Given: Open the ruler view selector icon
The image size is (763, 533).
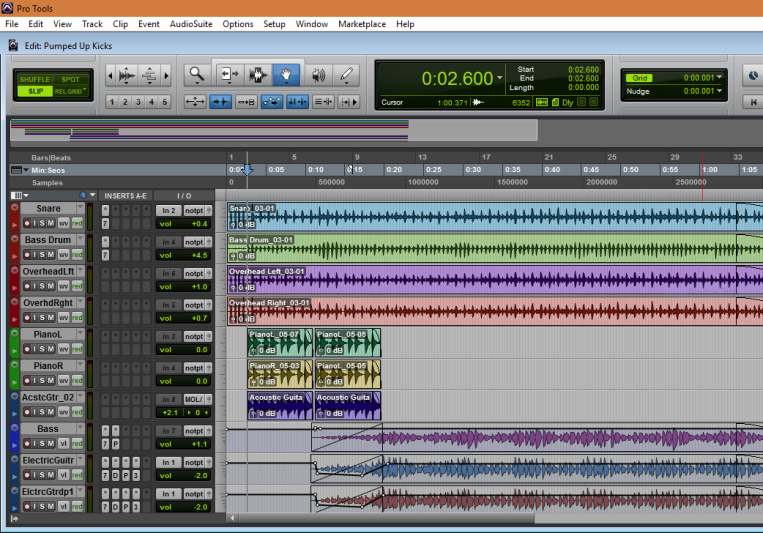Looking at the screenshot, I should coord(16,170).
